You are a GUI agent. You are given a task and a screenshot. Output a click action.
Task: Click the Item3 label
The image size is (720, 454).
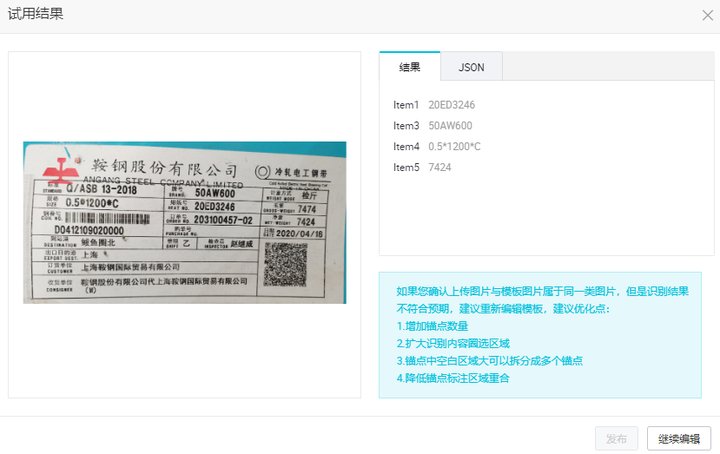tap(406, 126)
